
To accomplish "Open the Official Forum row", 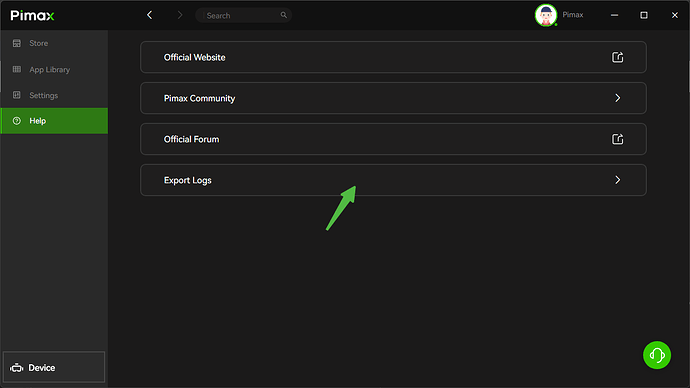I will (393, 139).
